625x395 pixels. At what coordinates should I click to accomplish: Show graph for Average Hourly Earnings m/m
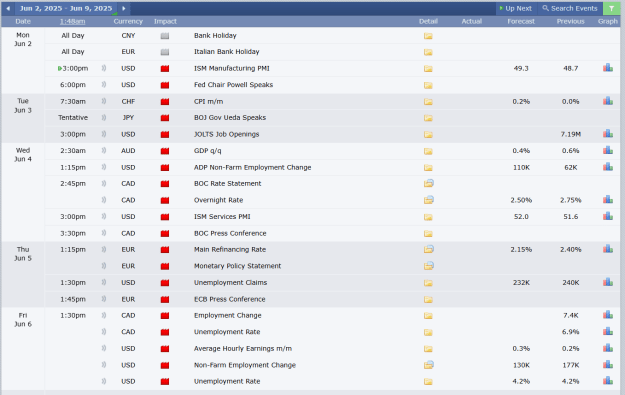tap(608, 348)
